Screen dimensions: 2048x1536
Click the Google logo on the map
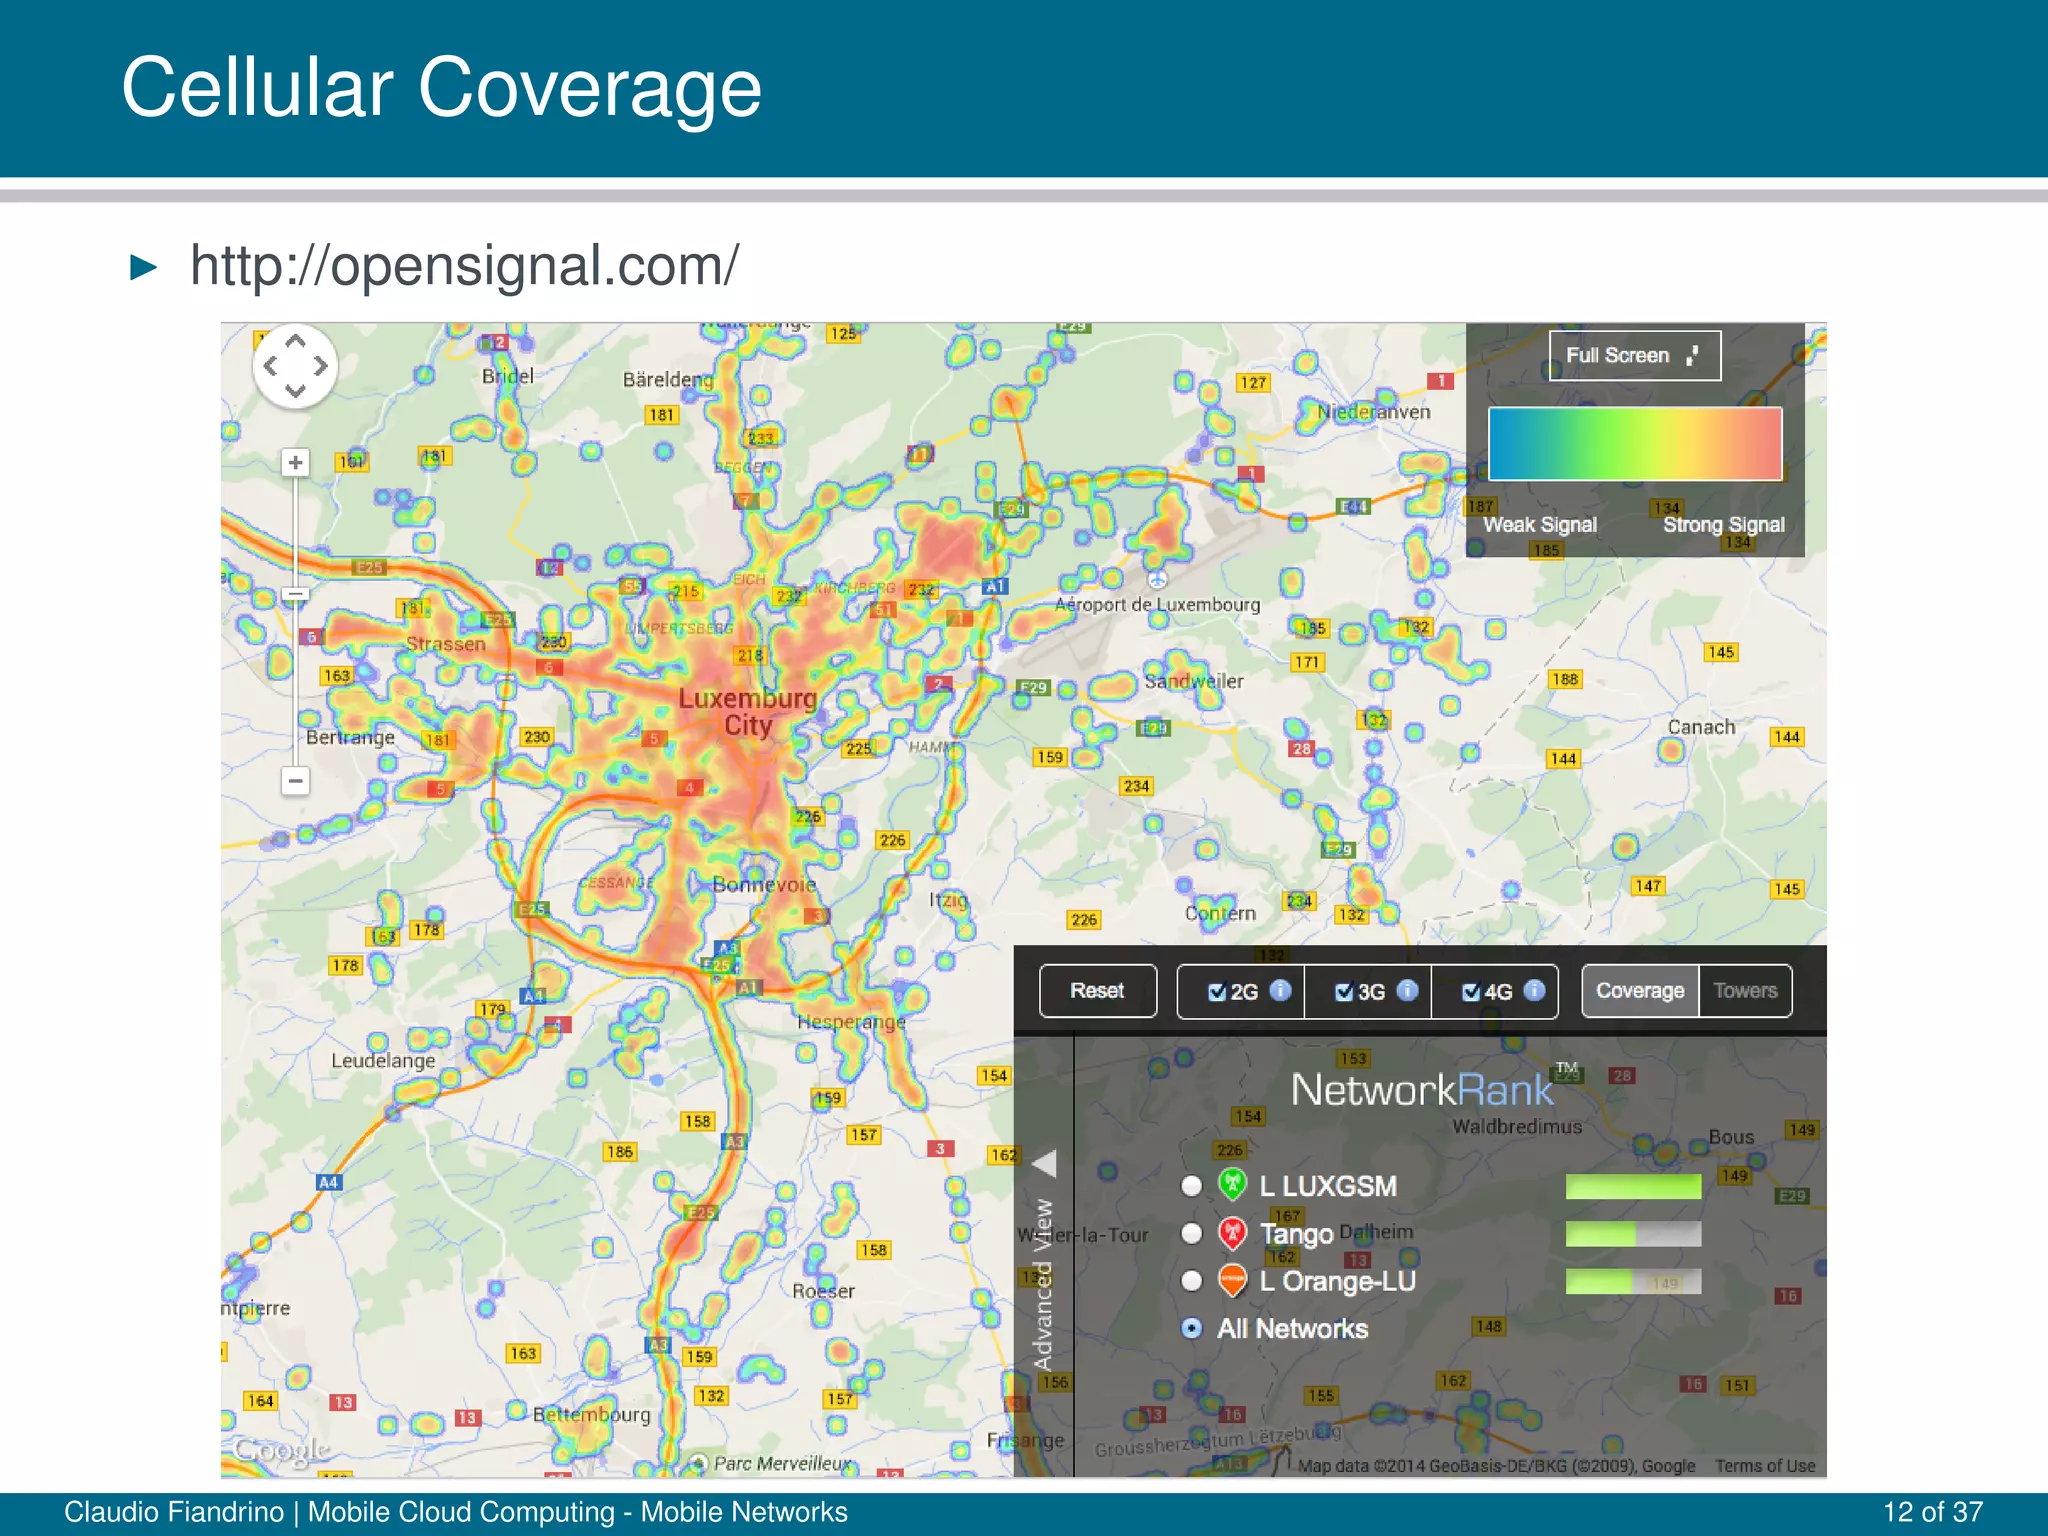click(x=281, y=1450)
